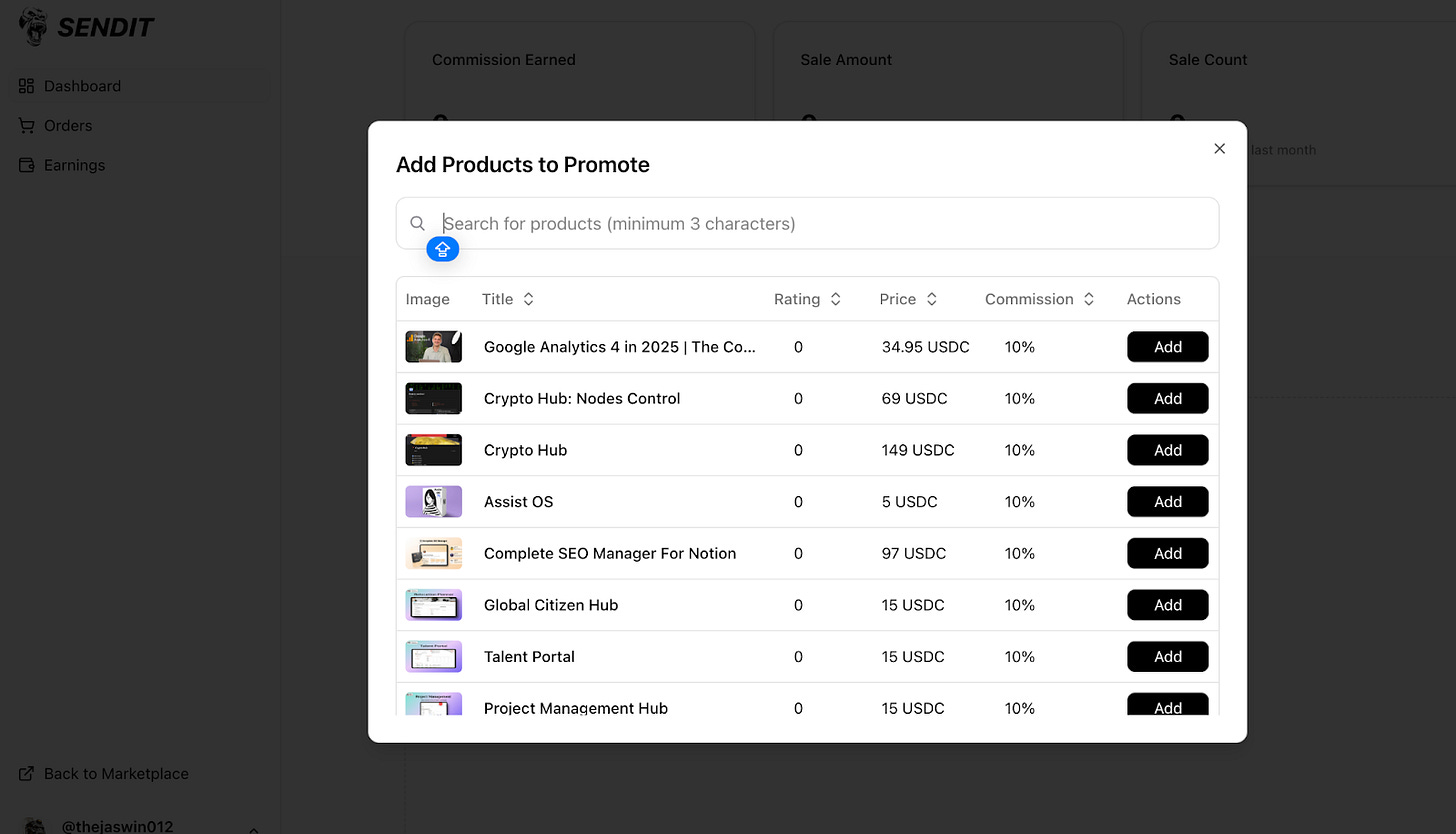Sort products by Commission
1456x834 pixels.
point(1088,299)
